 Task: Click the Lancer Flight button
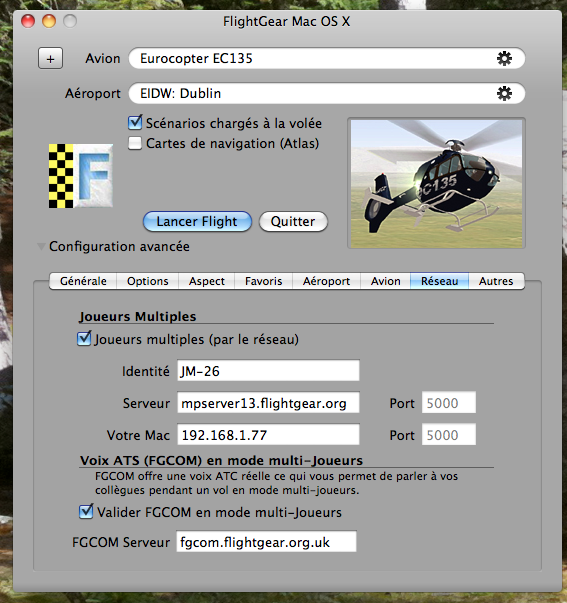pyautogui.click(x=197, y=222)
